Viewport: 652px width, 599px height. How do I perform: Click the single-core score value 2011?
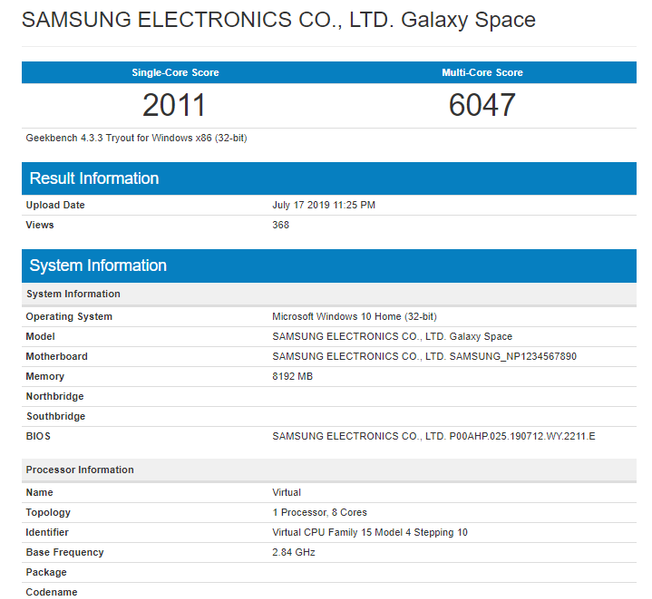click(x=175, y=105)
